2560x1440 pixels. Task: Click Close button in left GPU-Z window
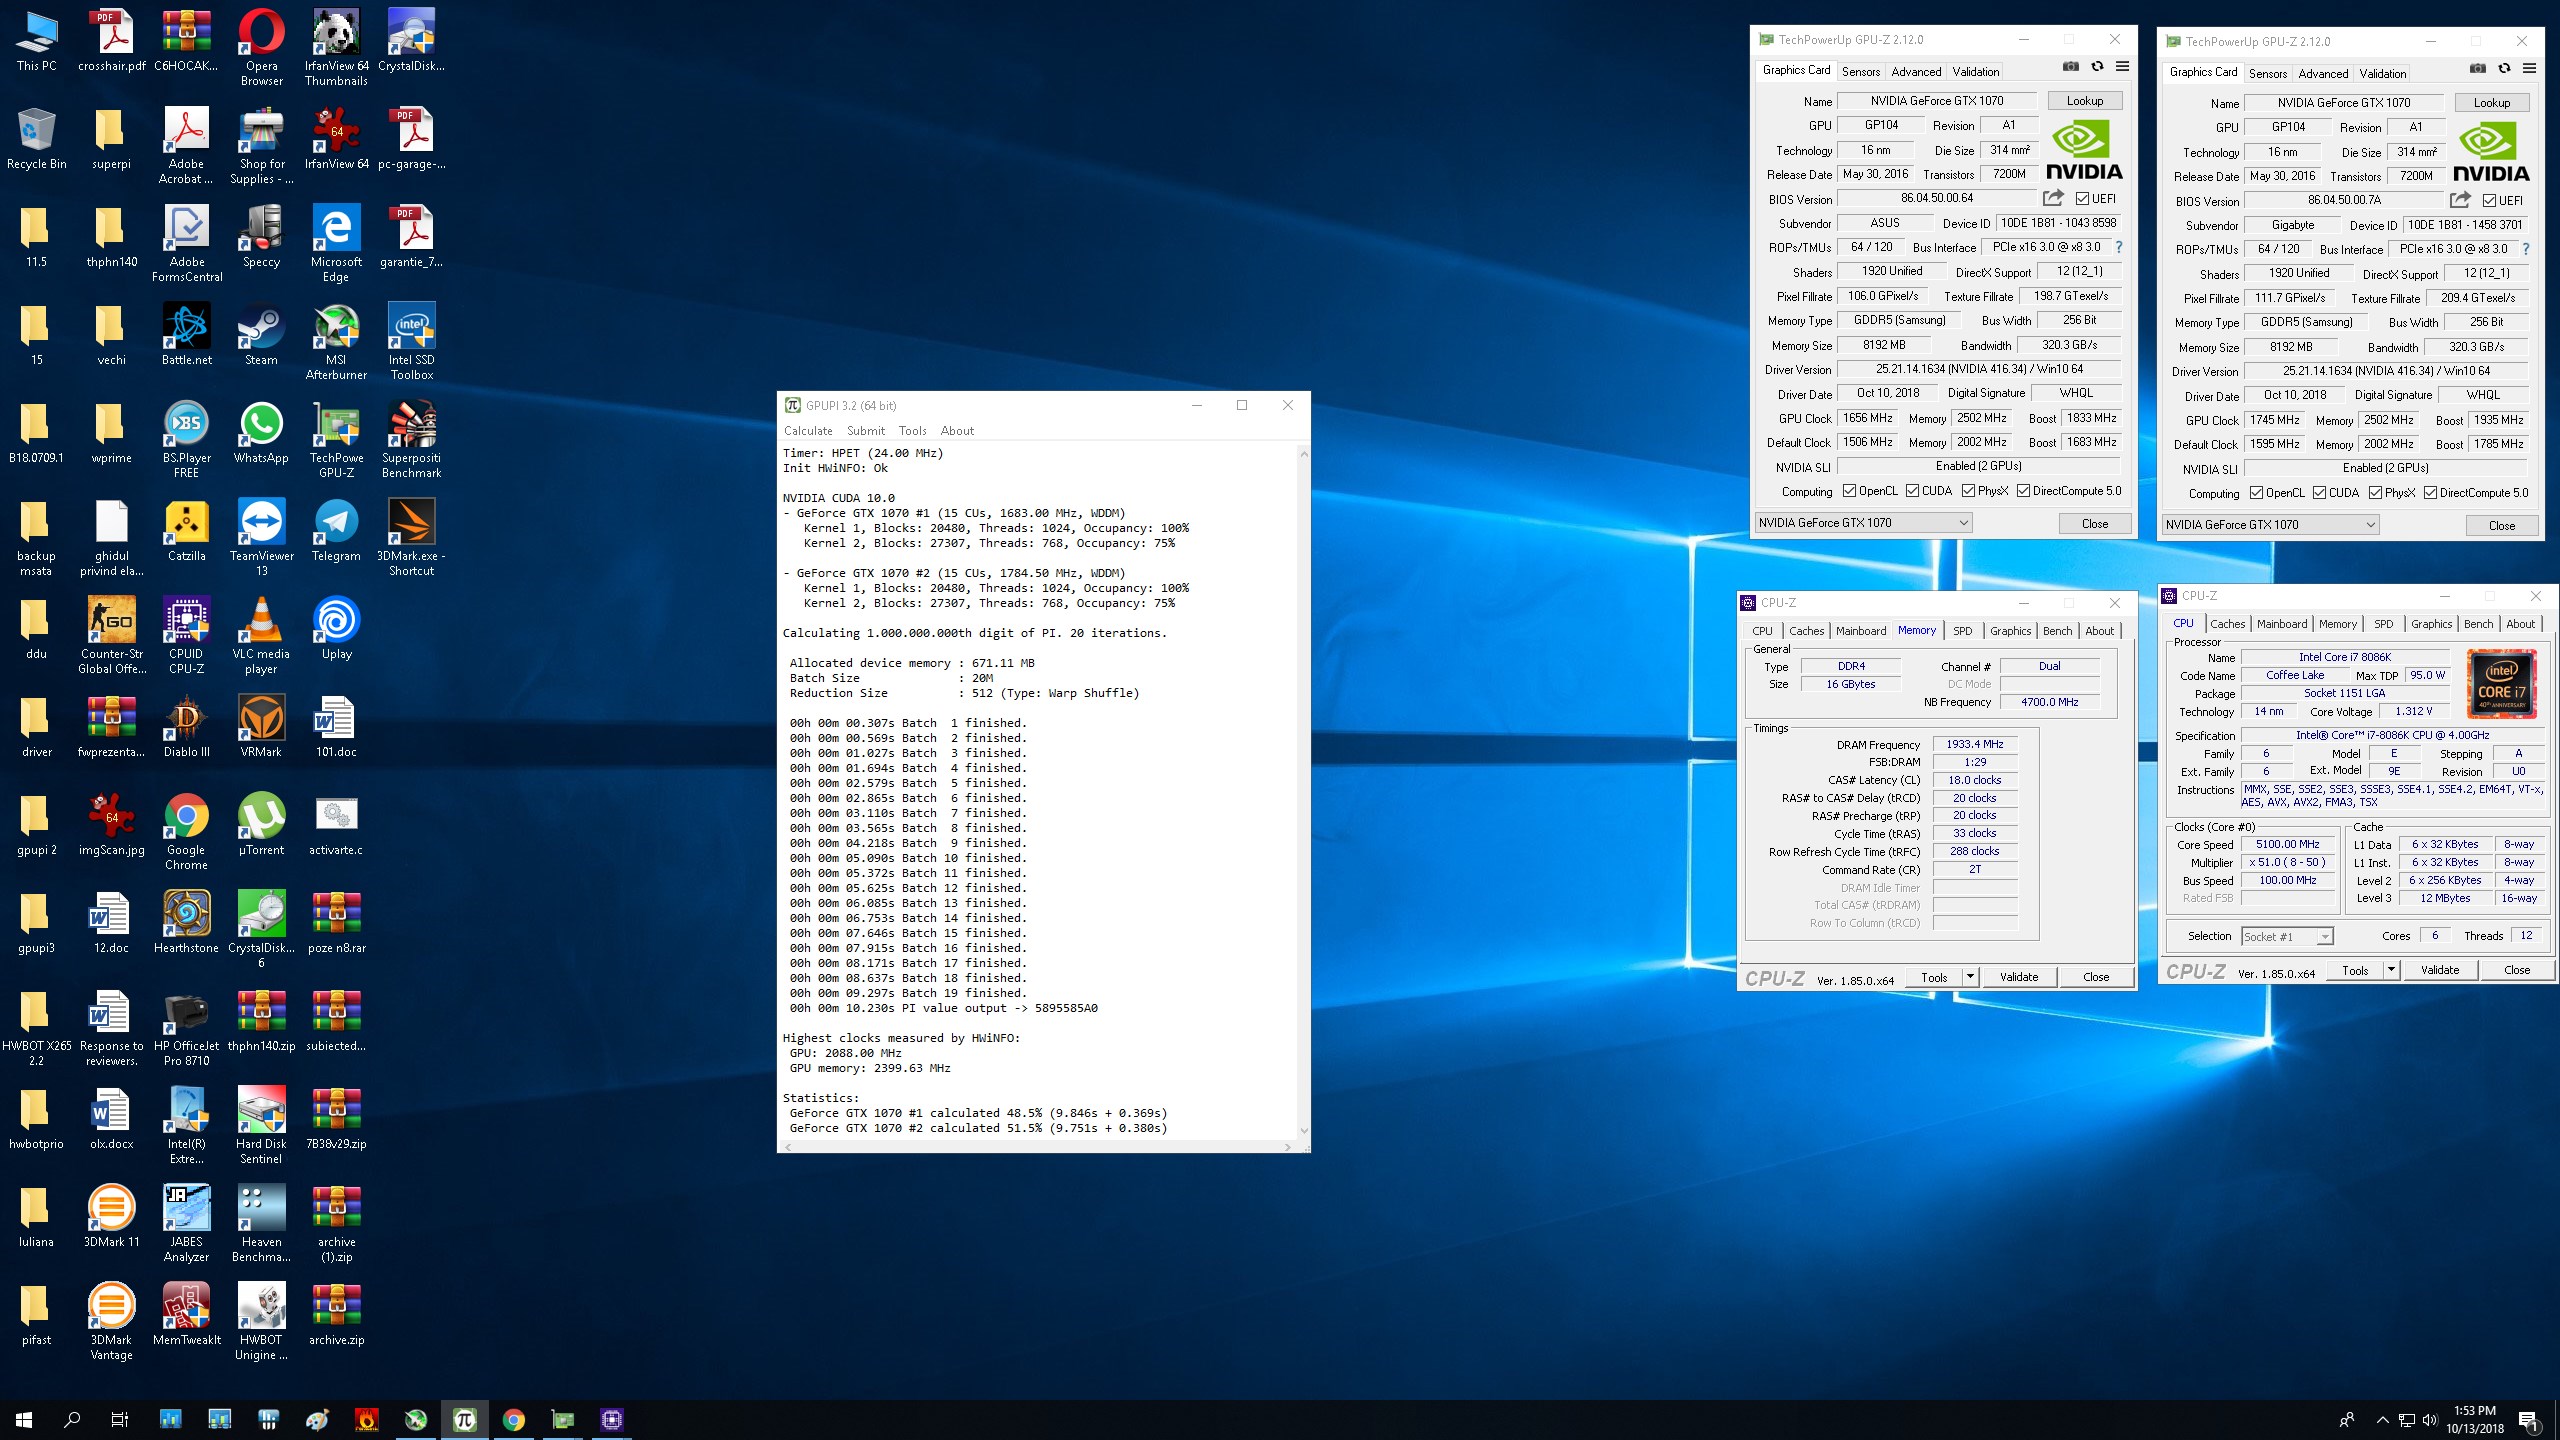(2094, 523)
